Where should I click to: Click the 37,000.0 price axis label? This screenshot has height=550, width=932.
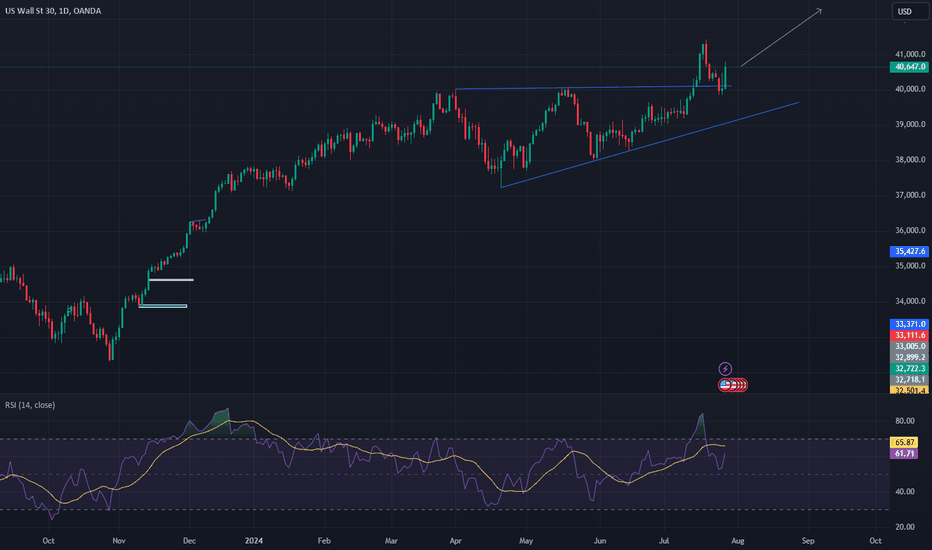pos(910,195)
